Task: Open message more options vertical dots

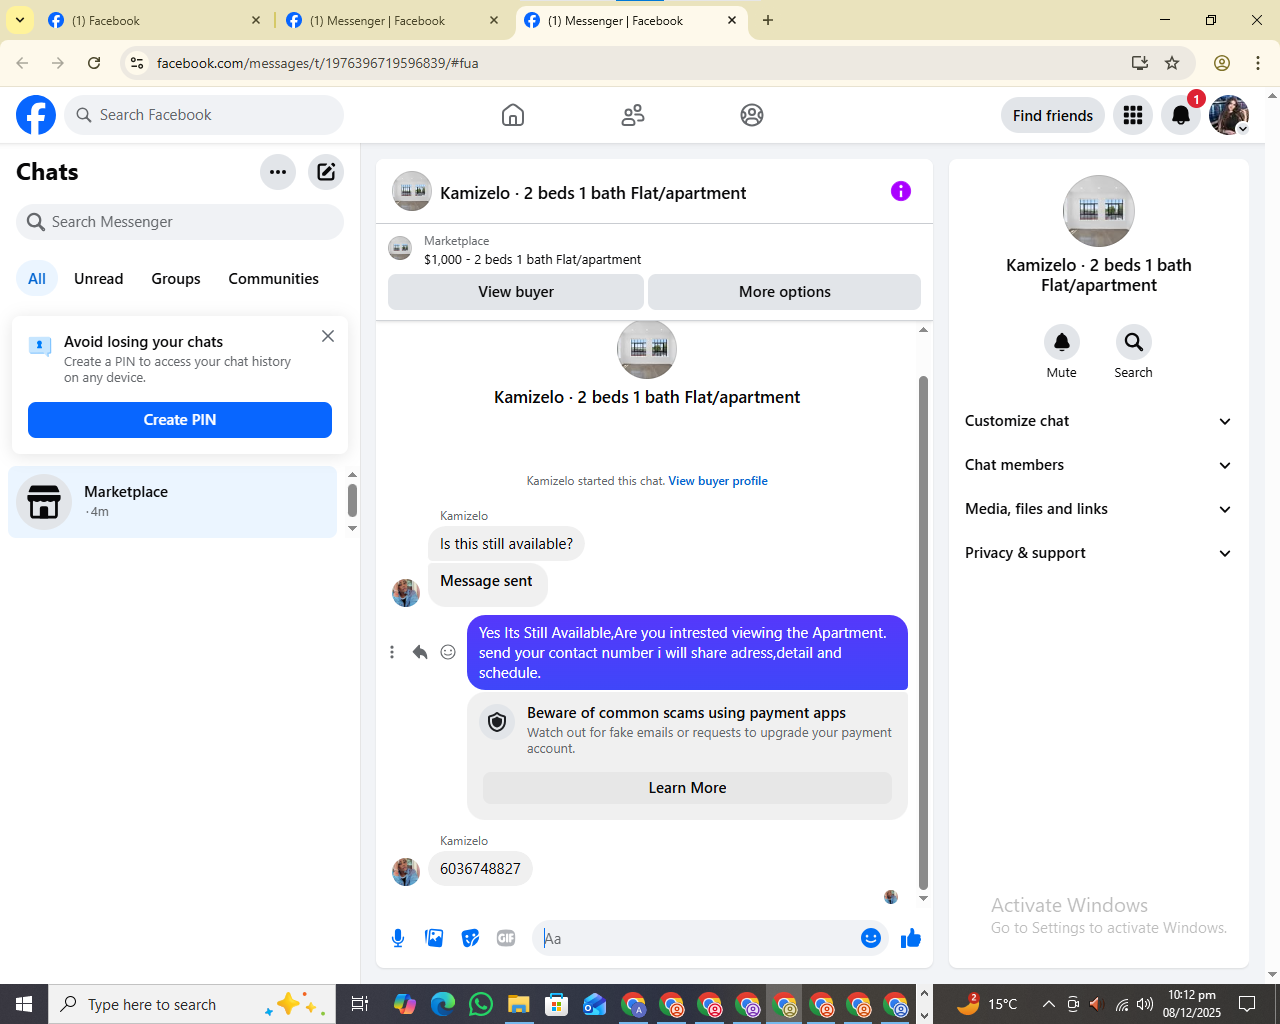Action: [x=392, y=652]
